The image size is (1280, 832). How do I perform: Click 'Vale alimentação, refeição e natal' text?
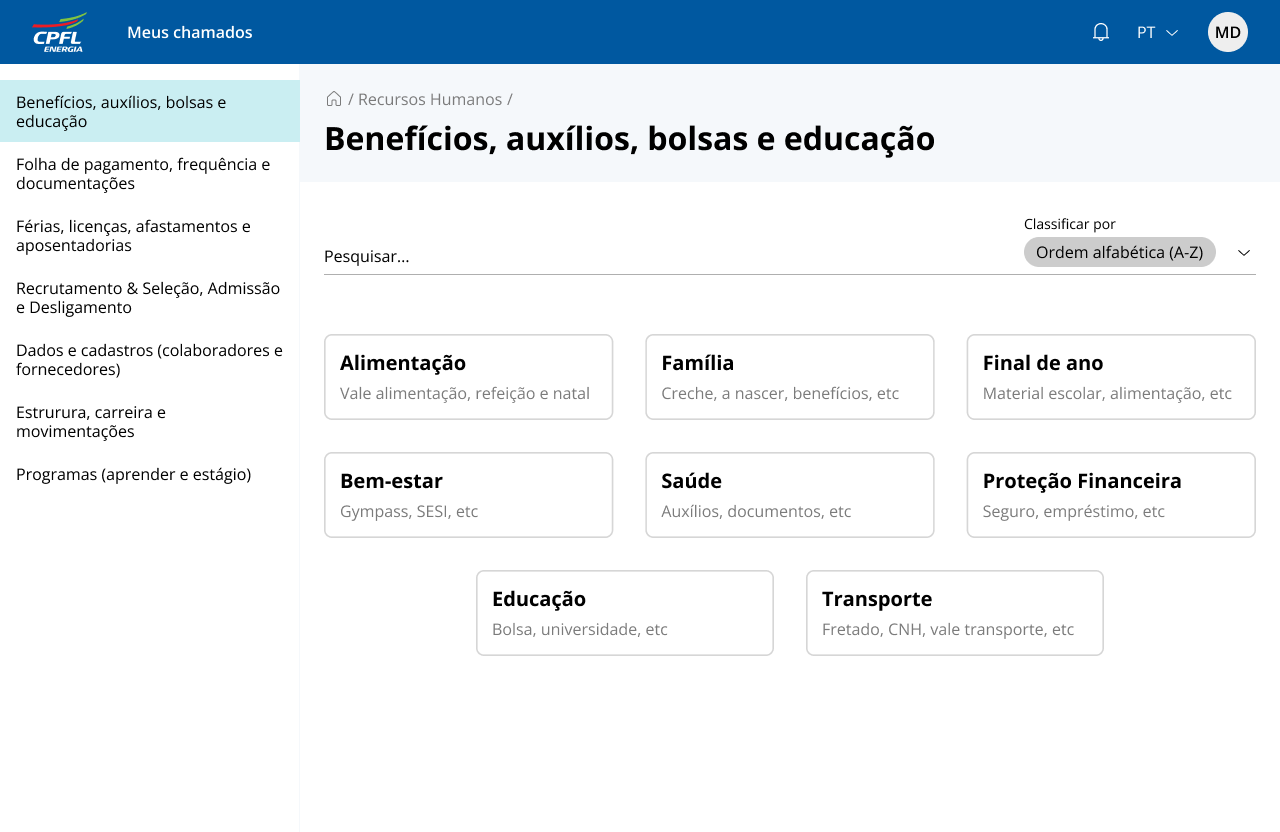click(465, 393)
